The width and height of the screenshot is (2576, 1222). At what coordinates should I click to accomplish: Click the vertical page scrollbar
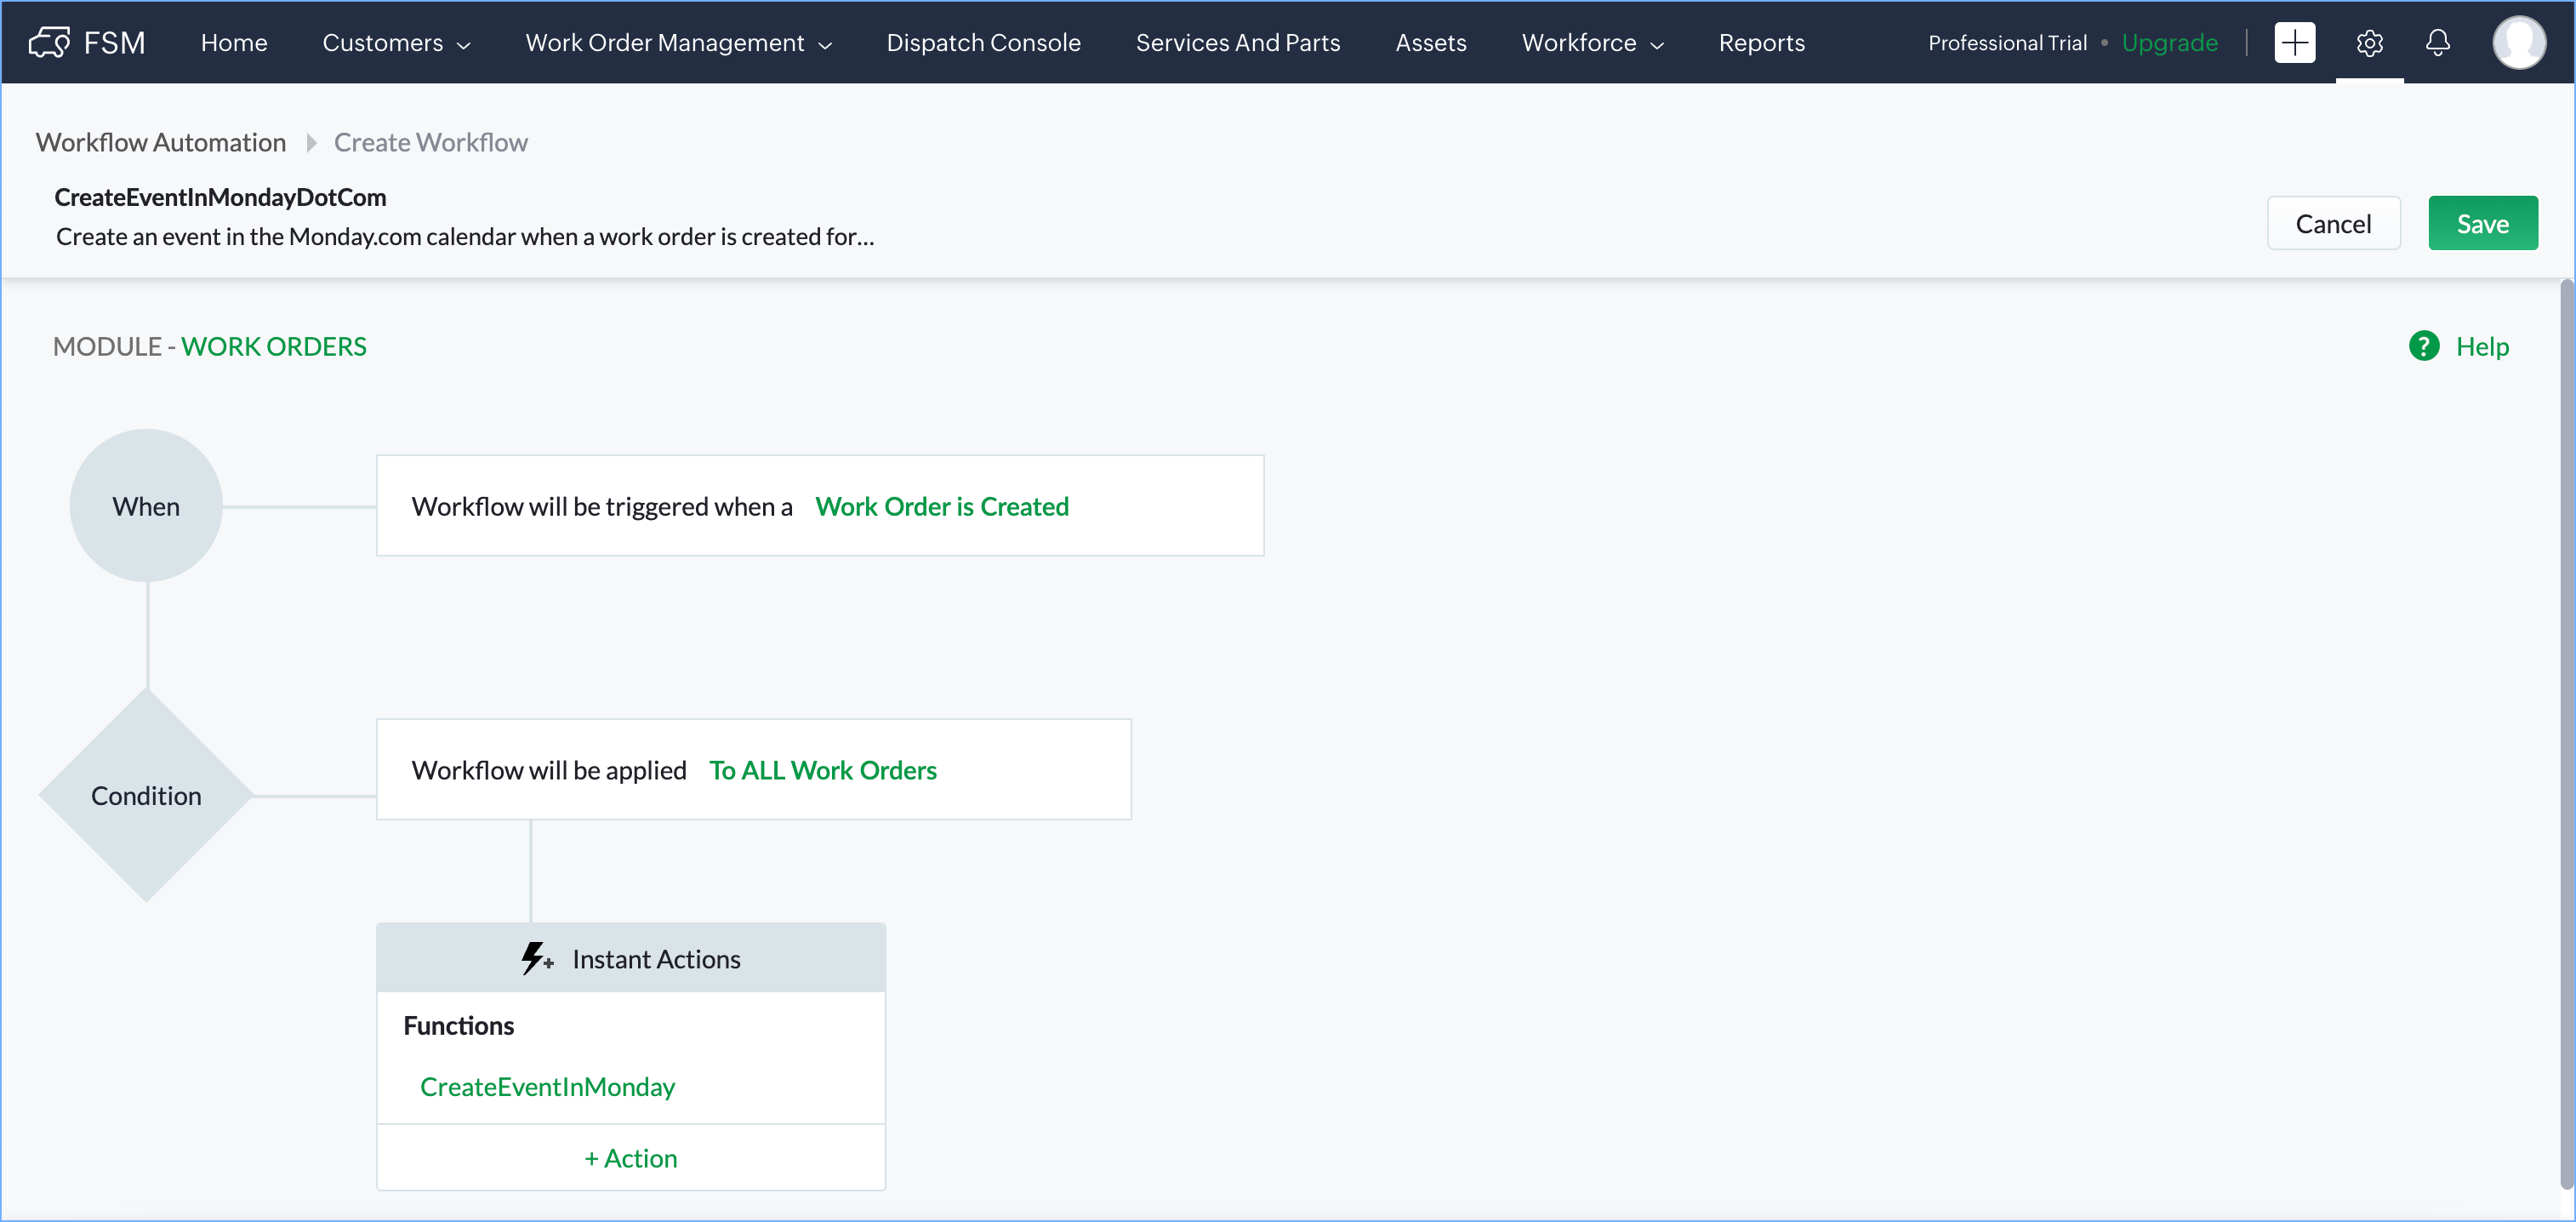coord(2565,735)
